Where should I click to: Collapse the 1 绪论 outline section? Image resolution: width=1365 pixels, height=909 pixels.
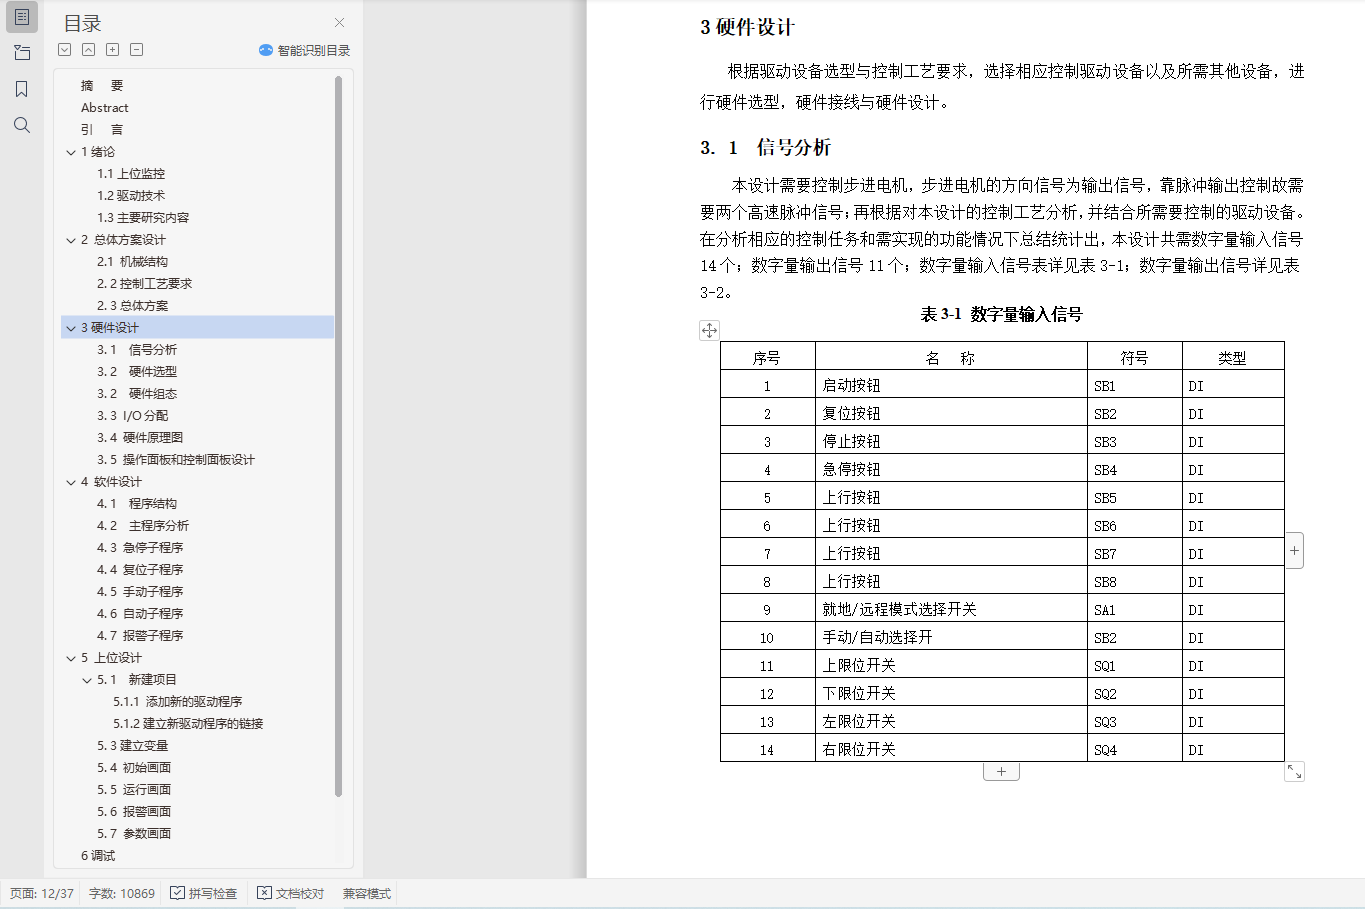(x=71, y=152)
